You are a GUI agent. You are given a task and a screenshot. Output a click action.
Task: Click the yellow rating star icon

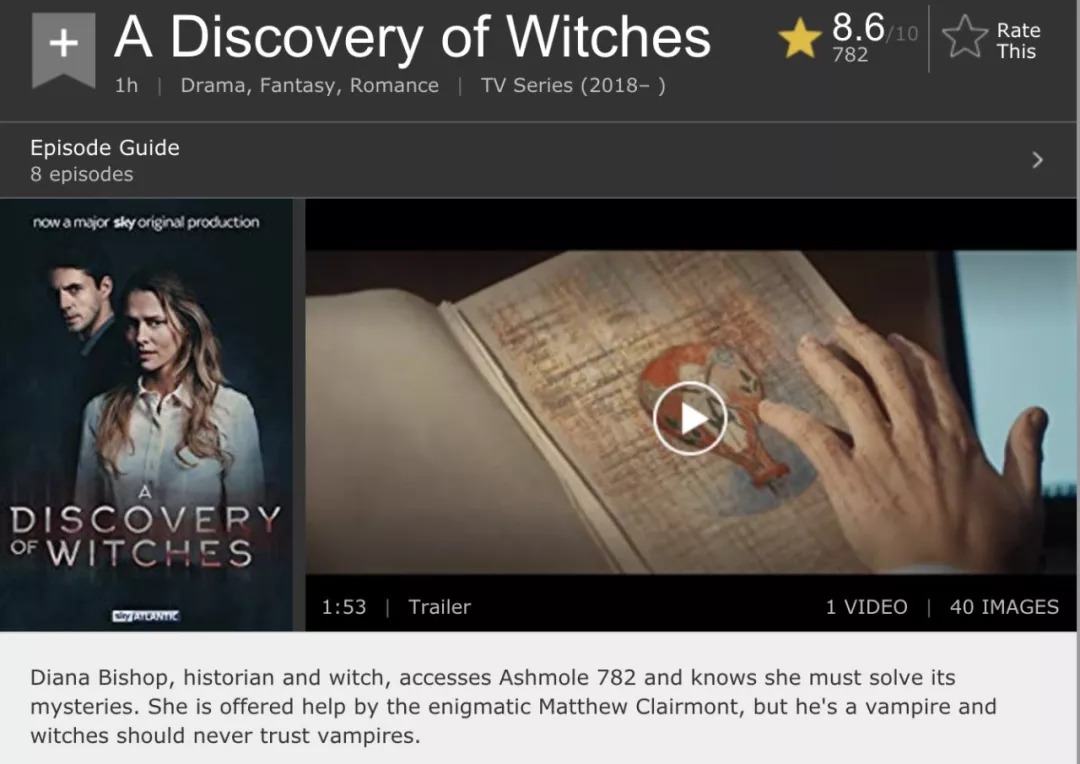tap(799, 39)
